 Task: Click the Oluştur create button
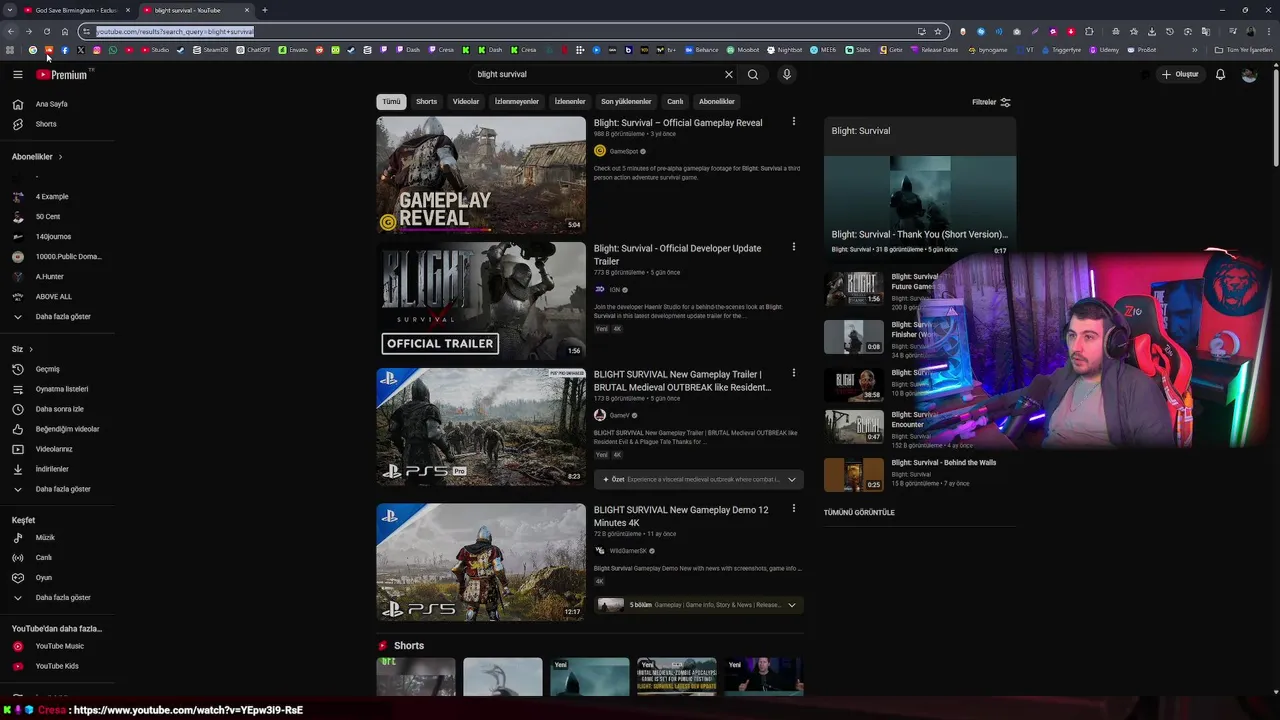click(x=1180, y=74)
